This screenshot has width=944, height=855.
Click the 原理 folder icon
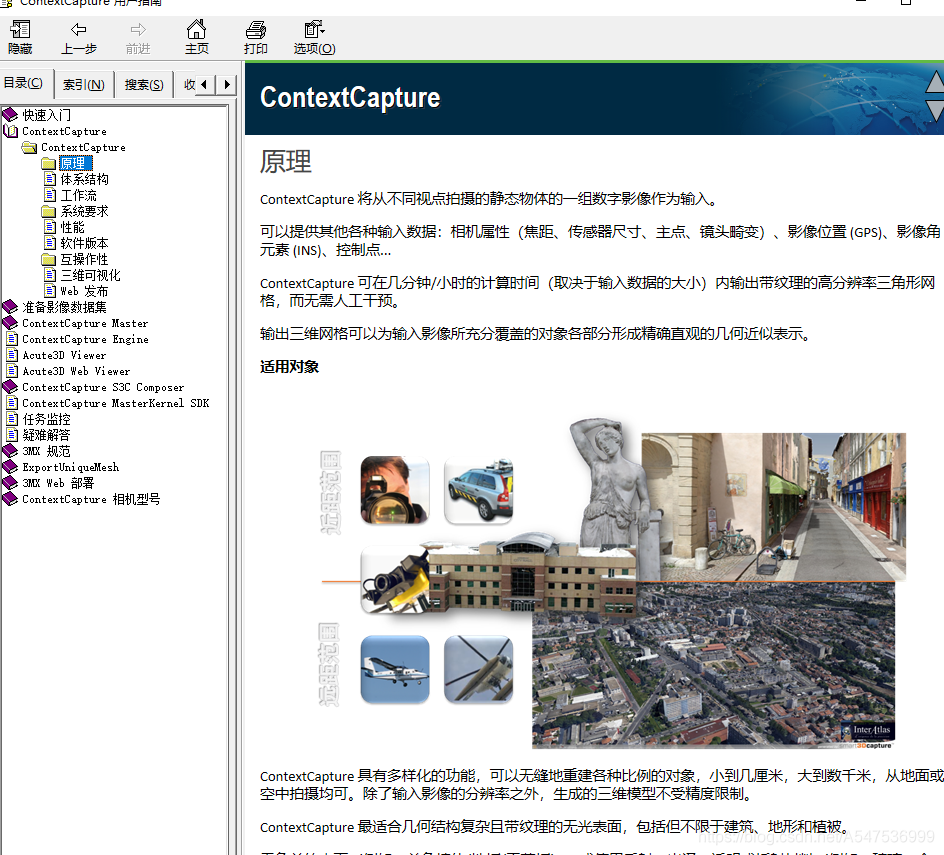pyautogui.click(x=49, y=163)
